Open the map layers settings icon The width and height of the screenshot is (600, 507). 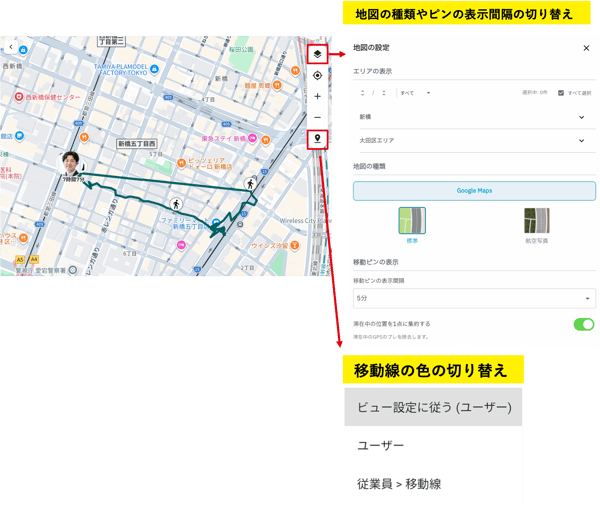click(317, 54)
